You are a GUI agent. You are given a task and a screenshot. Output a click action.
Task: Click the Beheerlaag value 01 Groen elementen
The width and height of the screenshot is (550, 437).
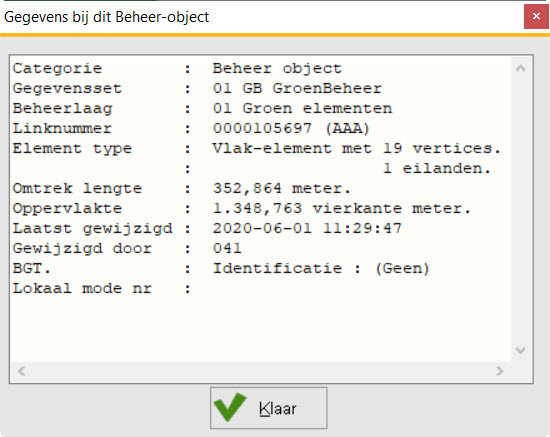302,108
